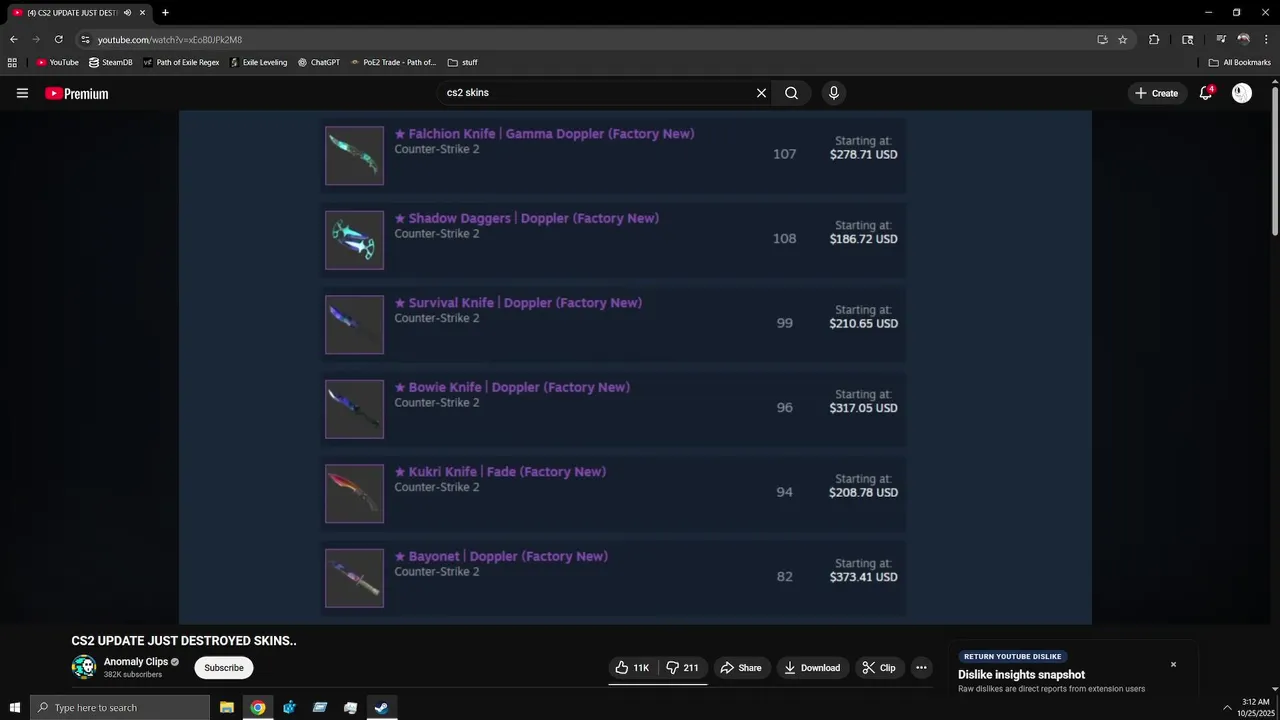Click the Create button
The image size is (1280, 720).
1156,93
